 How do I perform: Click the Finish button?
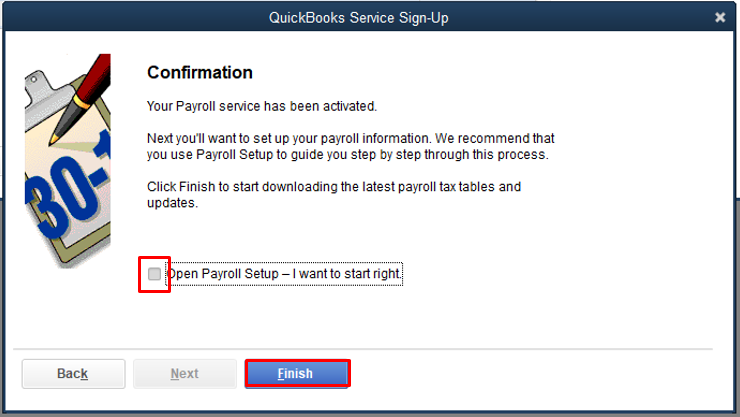pos(296,374)
